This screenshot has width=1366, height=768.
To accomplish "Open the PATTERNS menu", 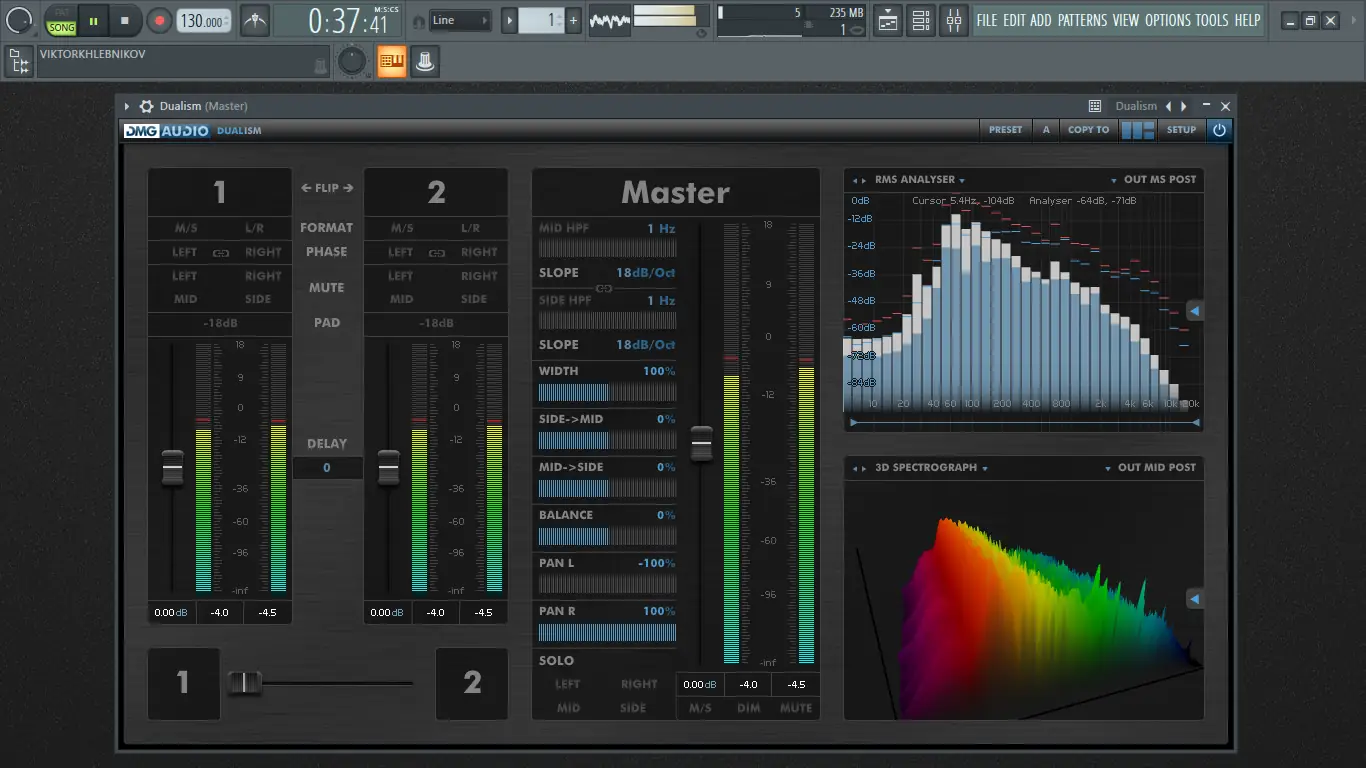I will click(1082, 20).
